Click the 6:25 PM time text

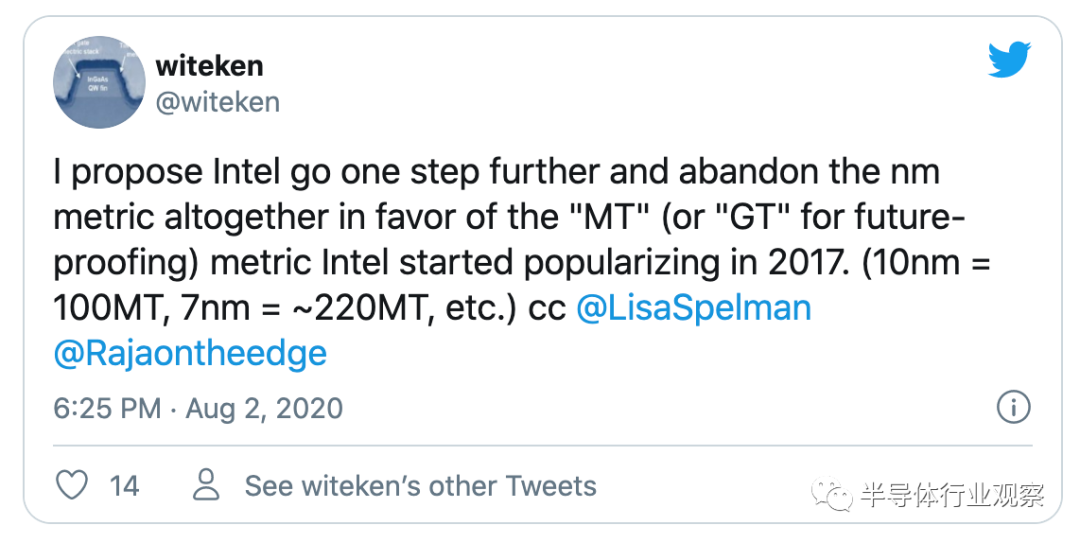(x=107, y=408)
